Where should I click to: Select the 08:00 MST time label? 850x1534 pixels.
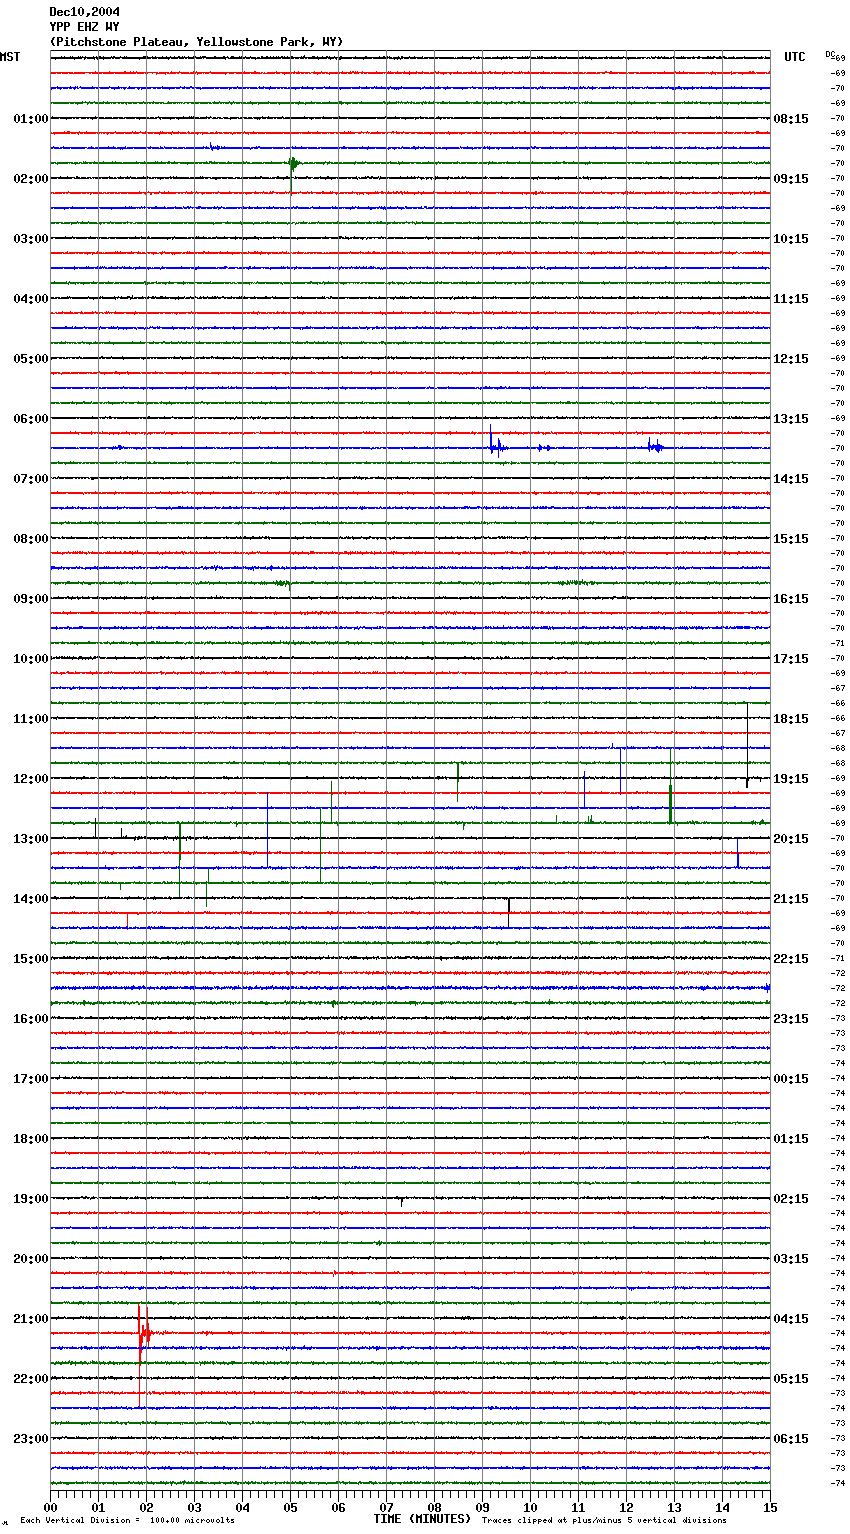click(x=31, y=539)
